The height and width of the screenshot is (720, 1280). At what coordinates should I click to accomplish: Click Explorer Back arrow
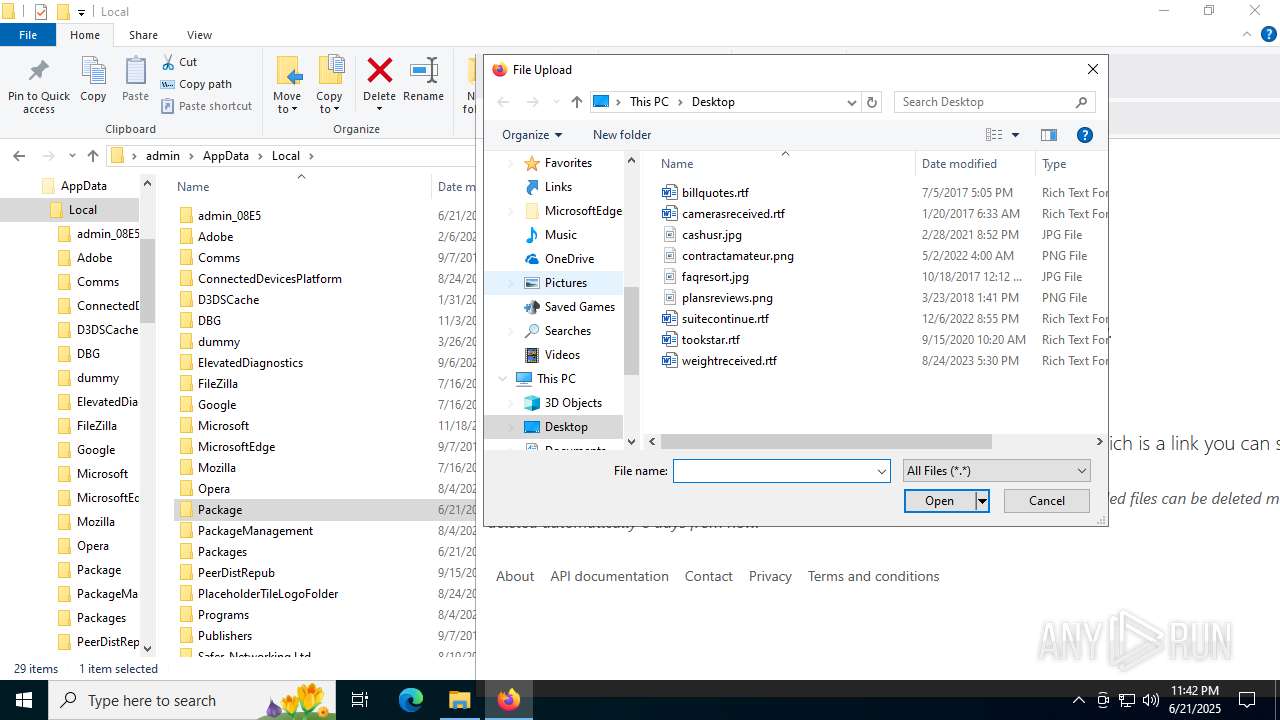(x=19, y=156)
